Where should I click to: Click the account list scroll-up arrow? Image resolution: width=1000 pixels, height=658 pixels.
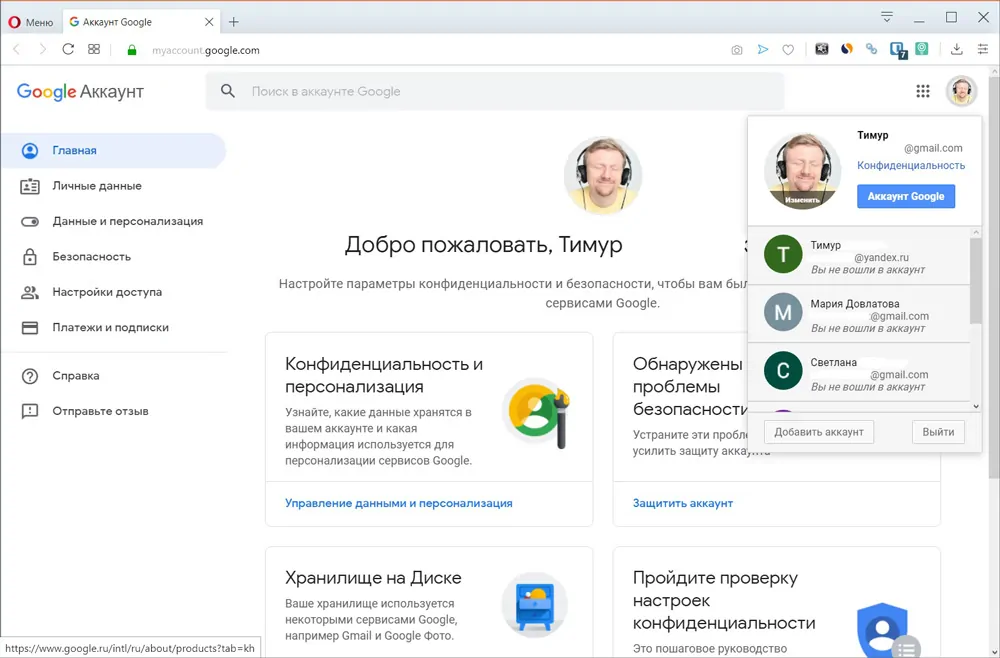pyautogui.click(x=976, y=233)
